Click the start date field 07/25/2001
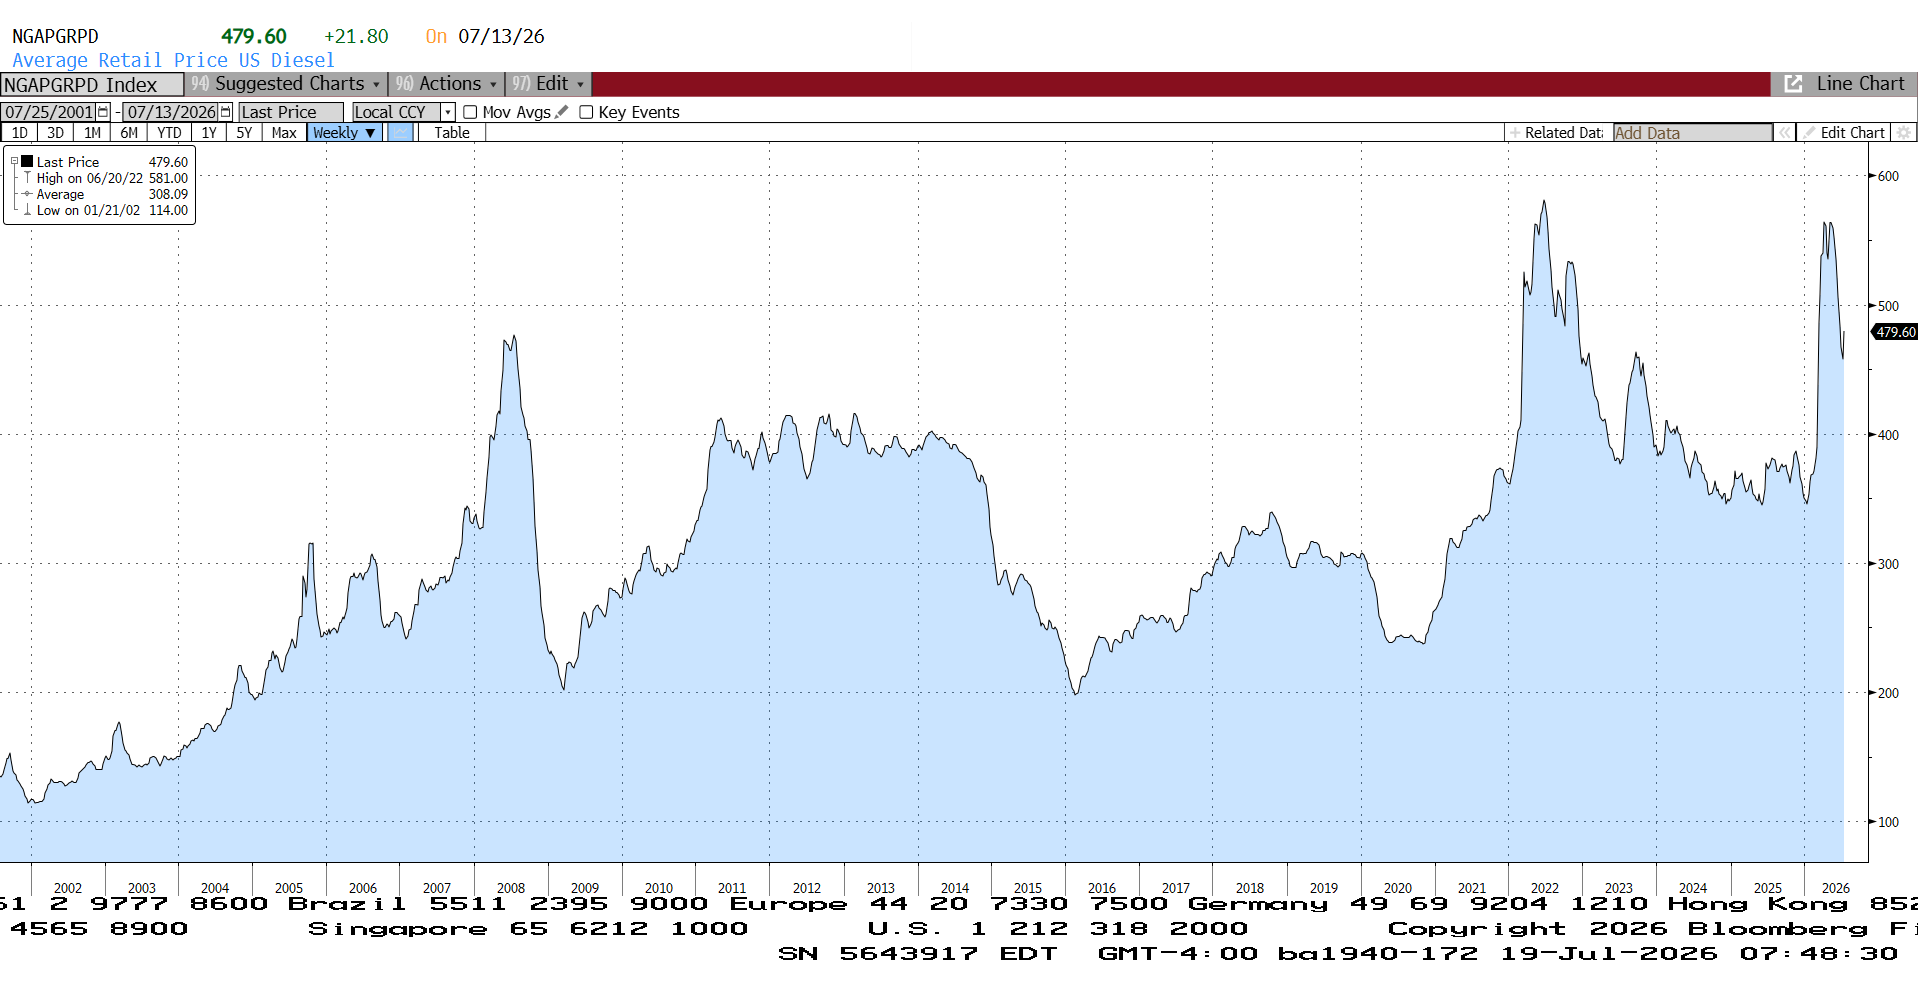This screenshot has height=1005, width=1918. (49, 112)
